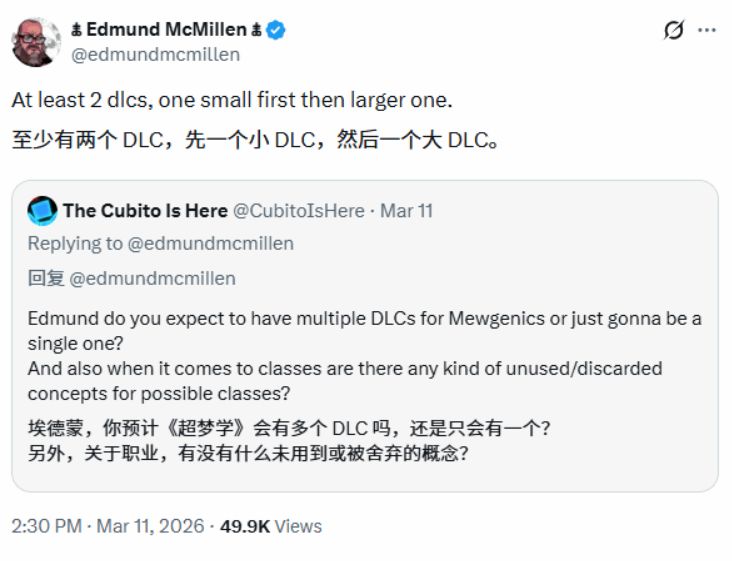Click Edmund McMillen's profile avatar

(x=36, y=41)
